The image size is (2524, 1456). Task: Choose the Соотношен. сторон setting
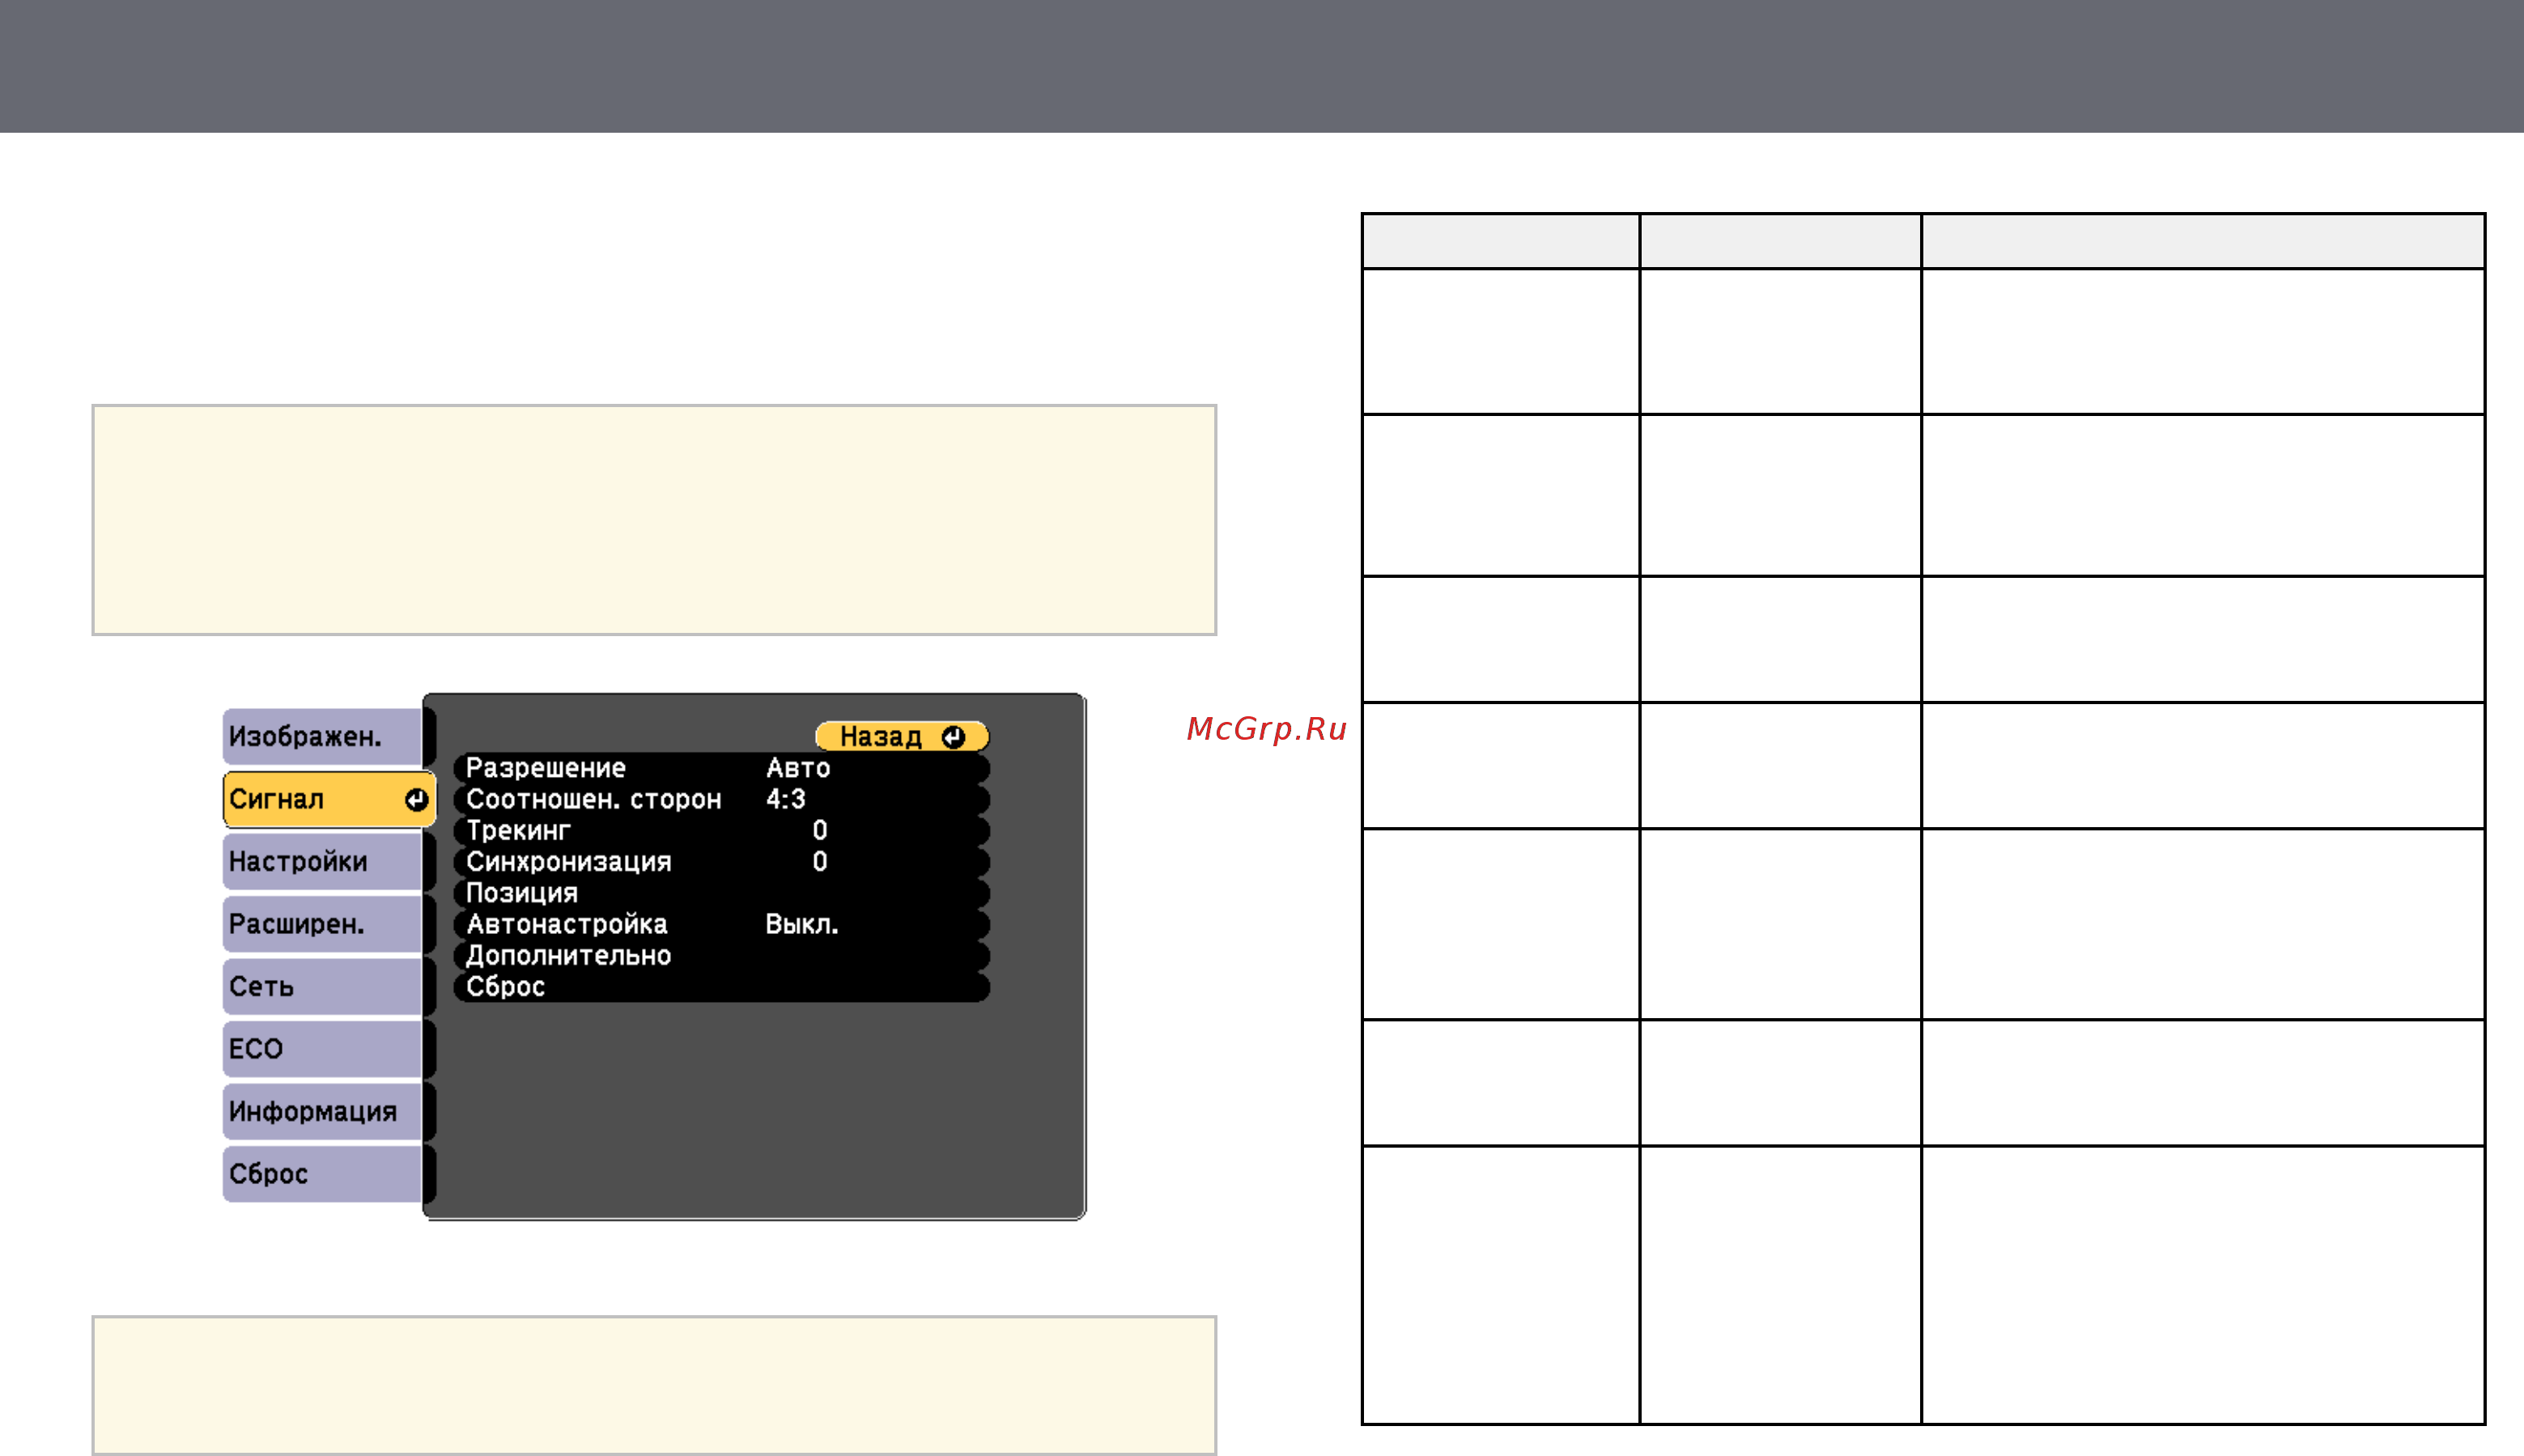click(722, 799)
